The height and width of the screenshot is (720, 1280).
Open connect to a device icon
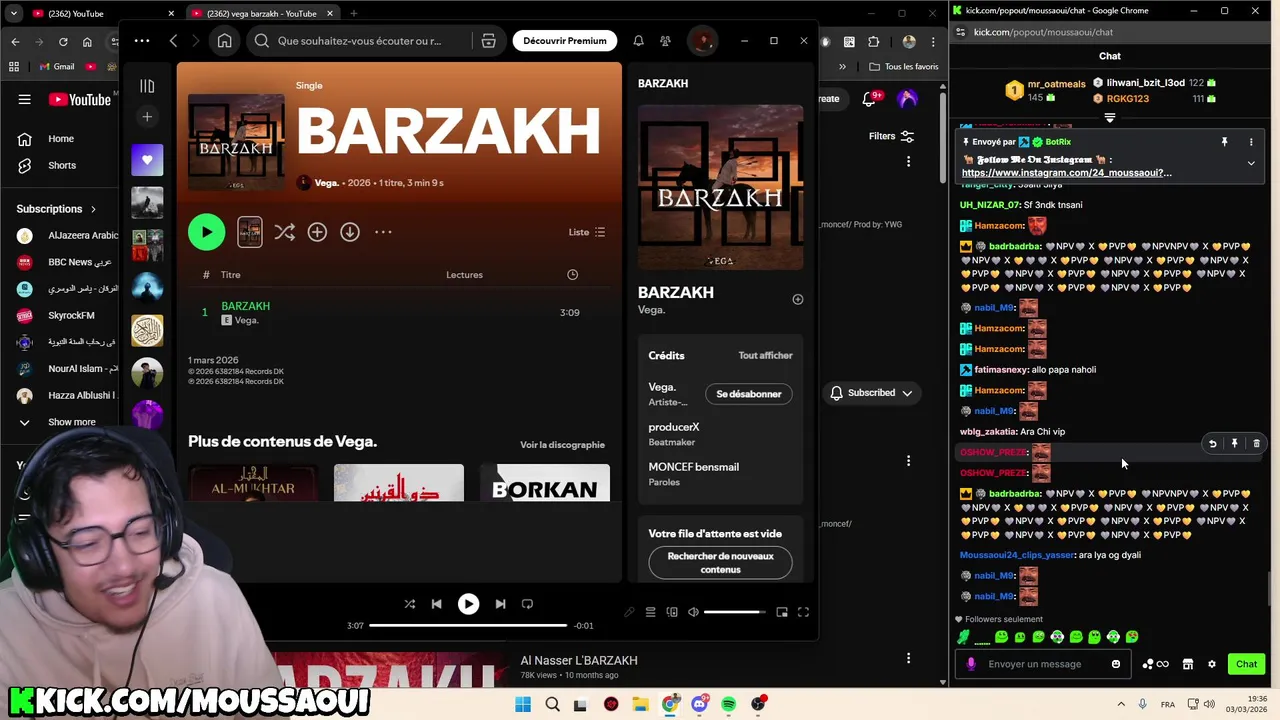[x=672, y=612]
